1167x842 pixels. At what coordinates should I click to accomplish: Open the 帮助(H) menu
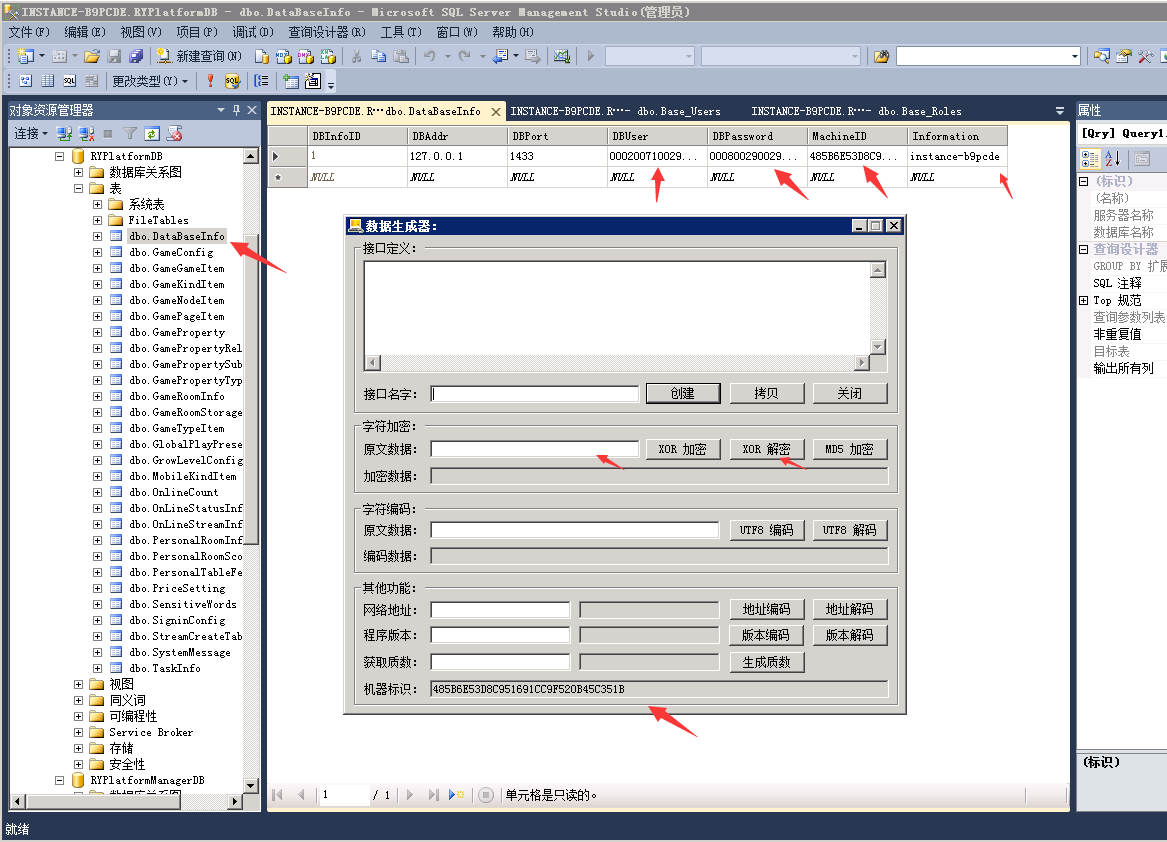[x=513, y=32]
